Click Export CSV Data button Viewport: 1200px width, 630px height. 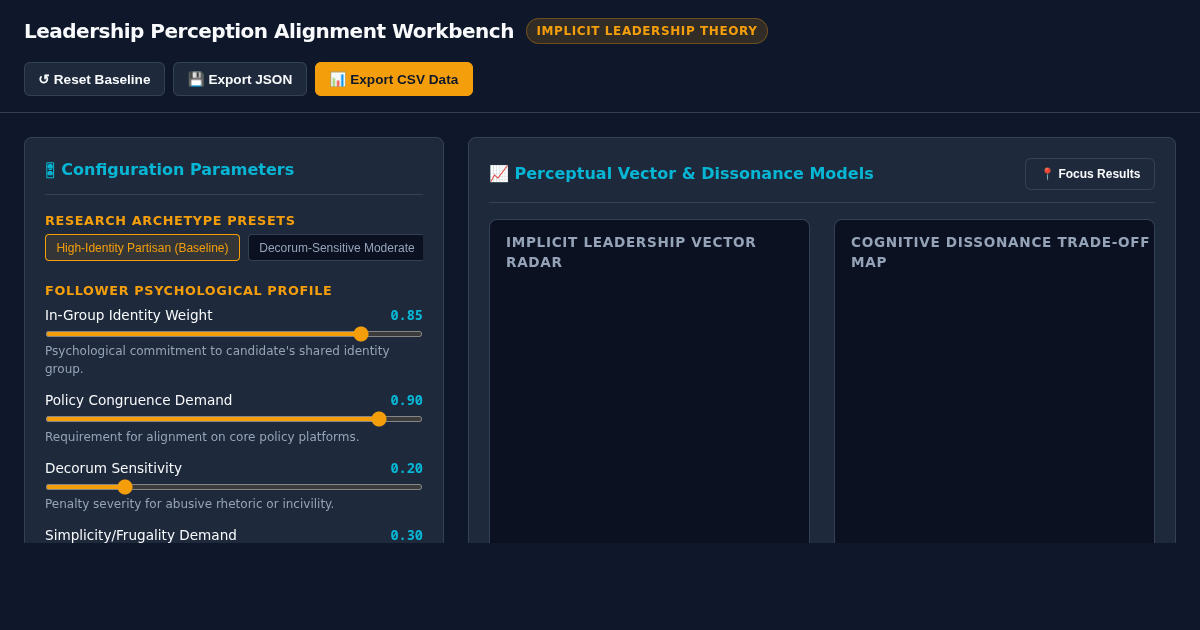[x=394, y=79]
